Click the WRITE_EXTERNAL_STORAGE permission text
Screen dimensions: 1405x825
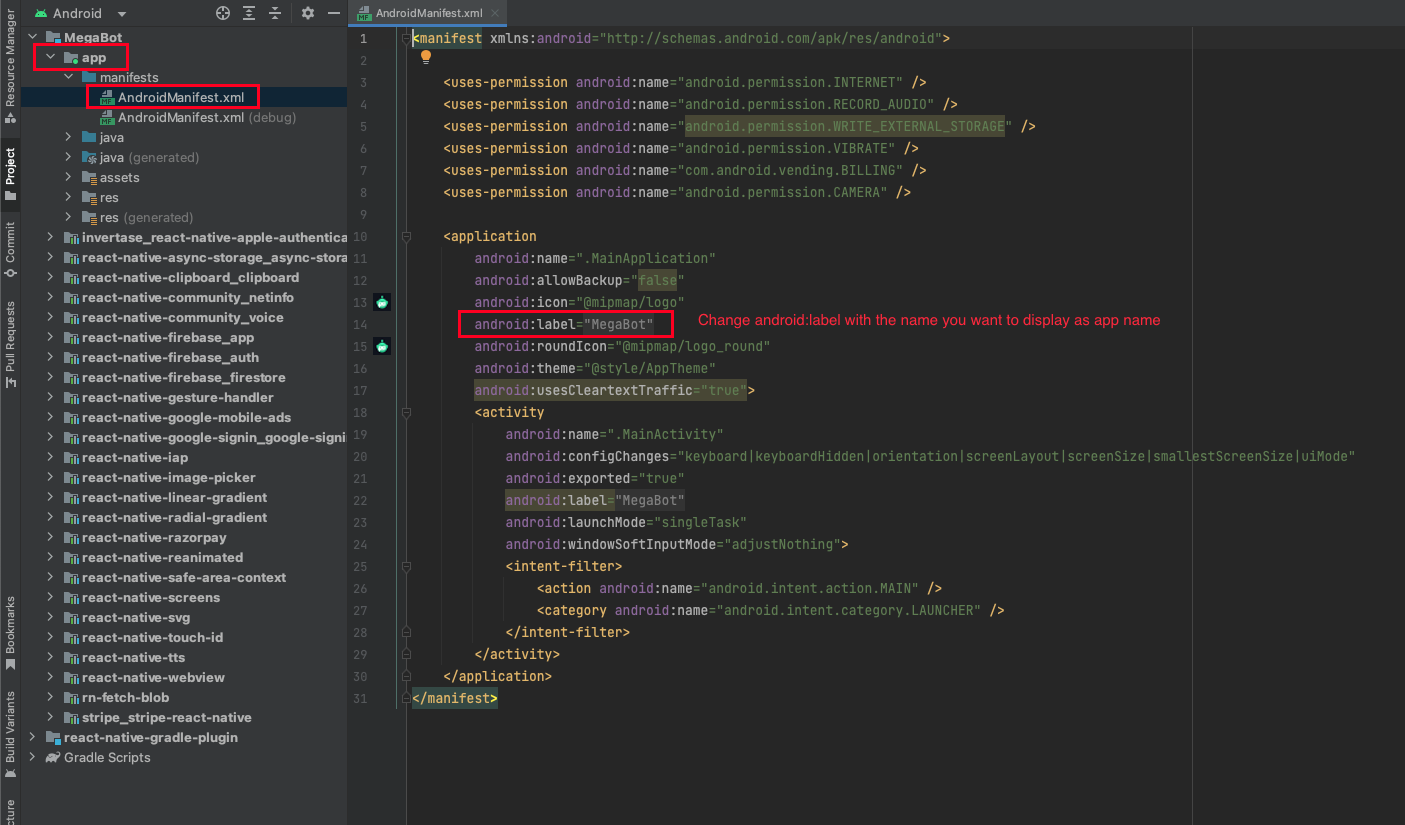844,126
